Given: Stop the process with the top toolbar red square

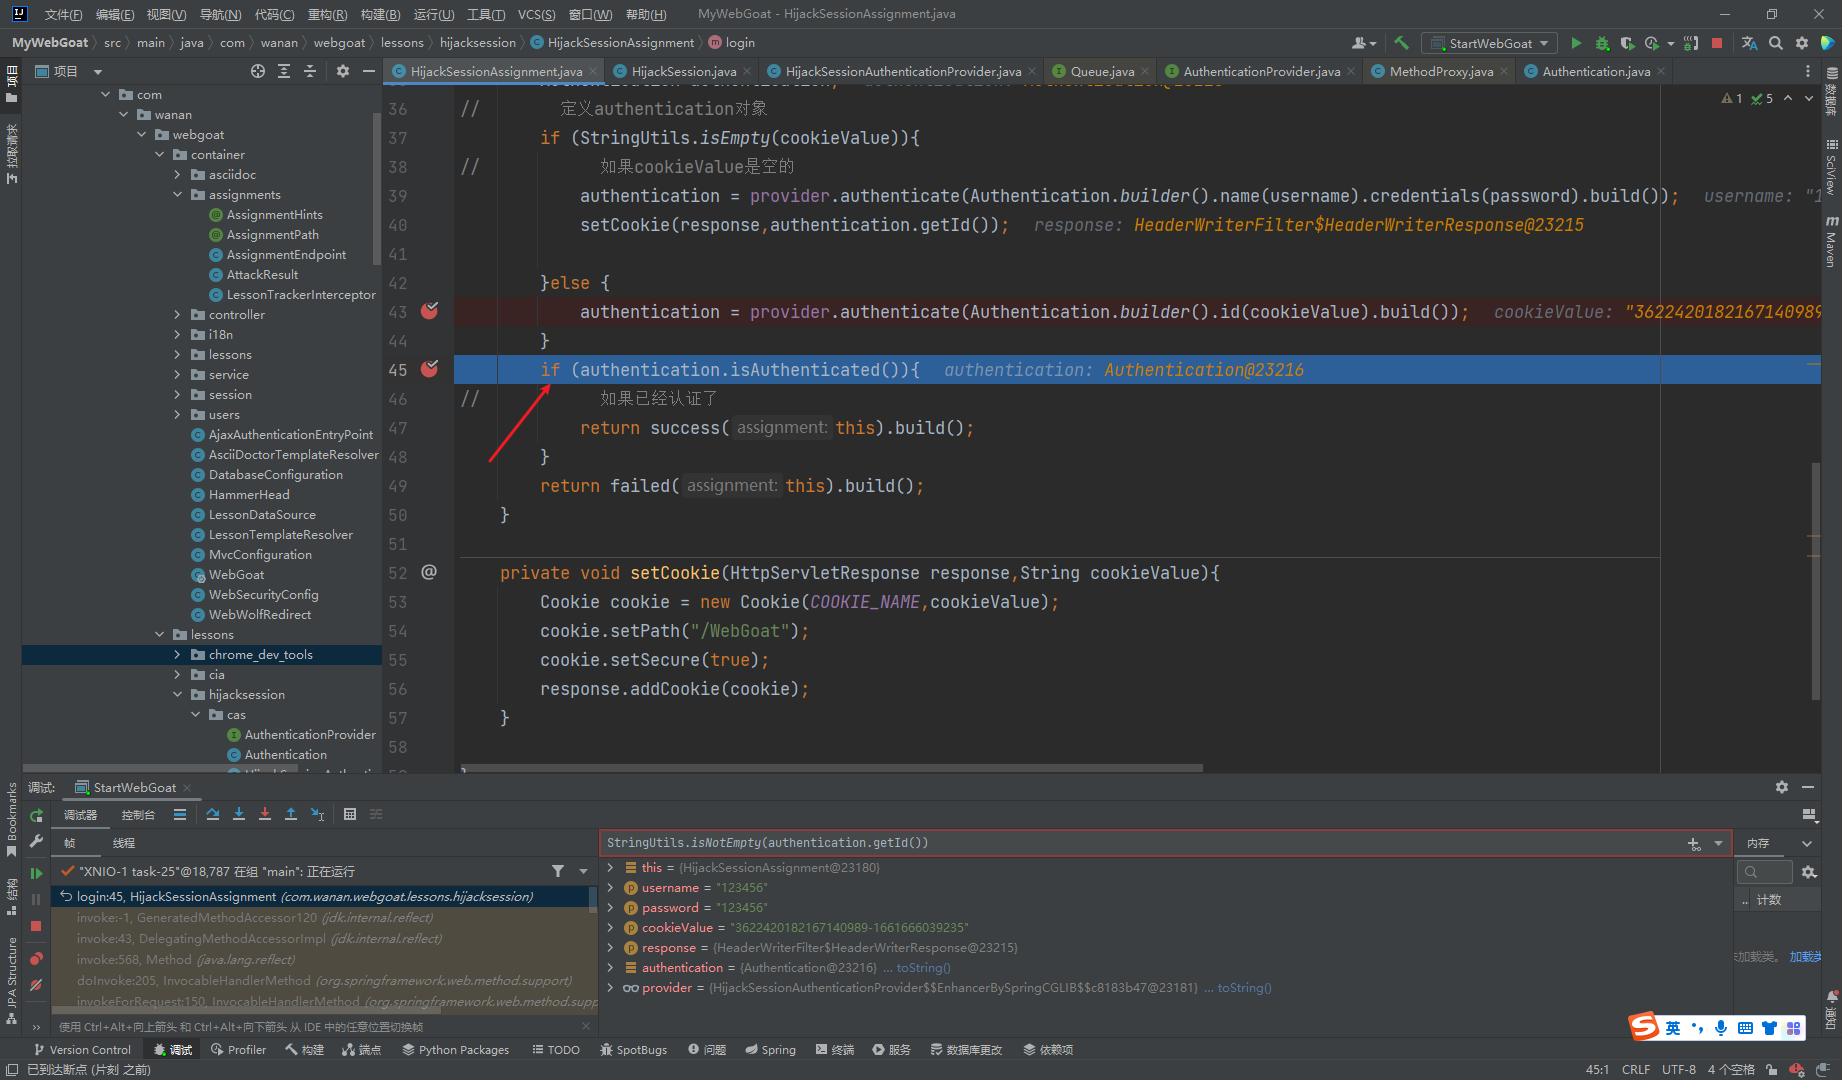Looking at the screenshot, I should click(x=1717, y=43).
